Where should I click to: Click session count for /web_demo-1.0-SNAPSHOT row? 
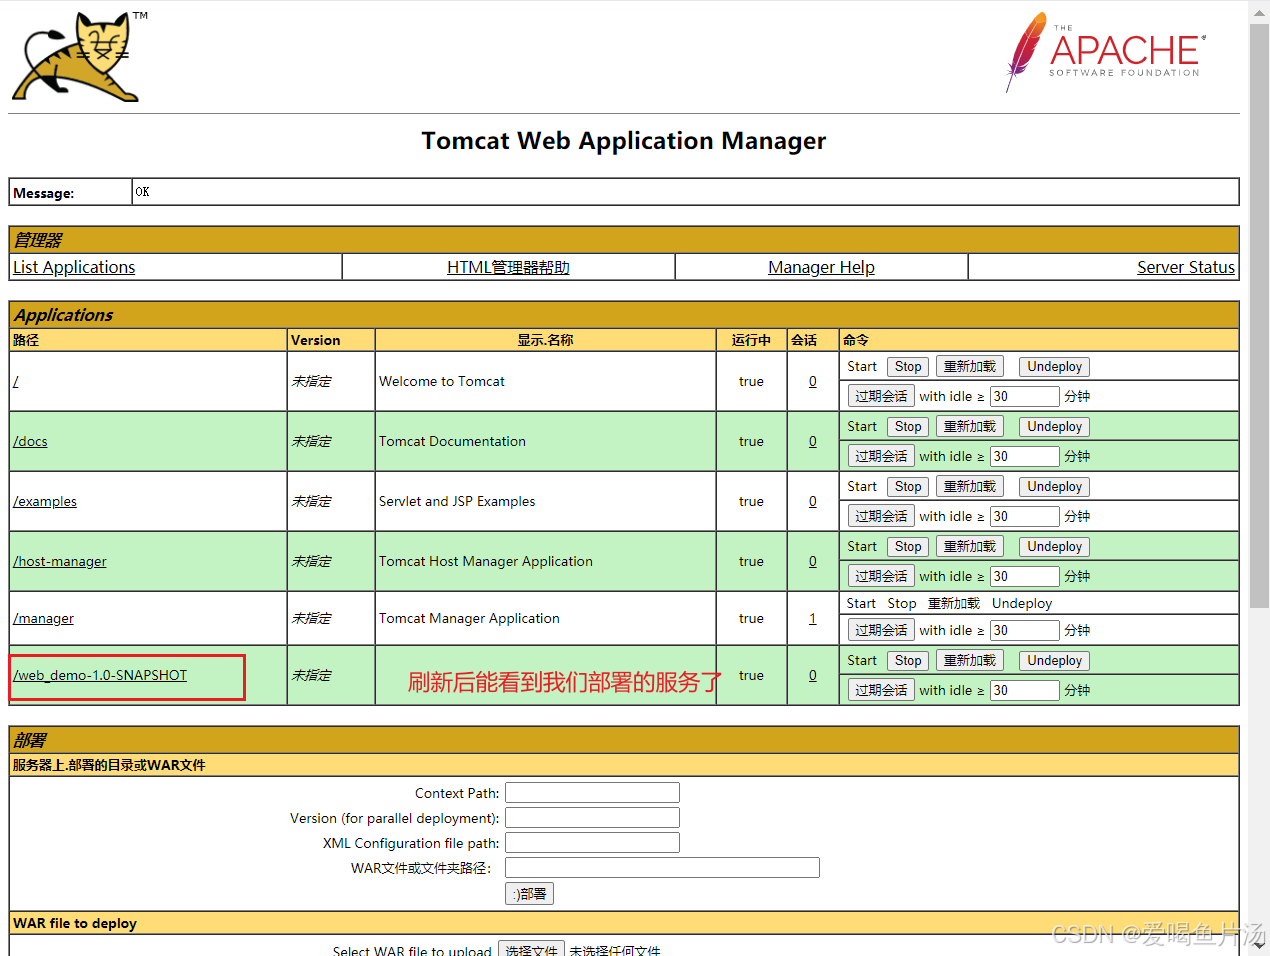coord(812,675)
